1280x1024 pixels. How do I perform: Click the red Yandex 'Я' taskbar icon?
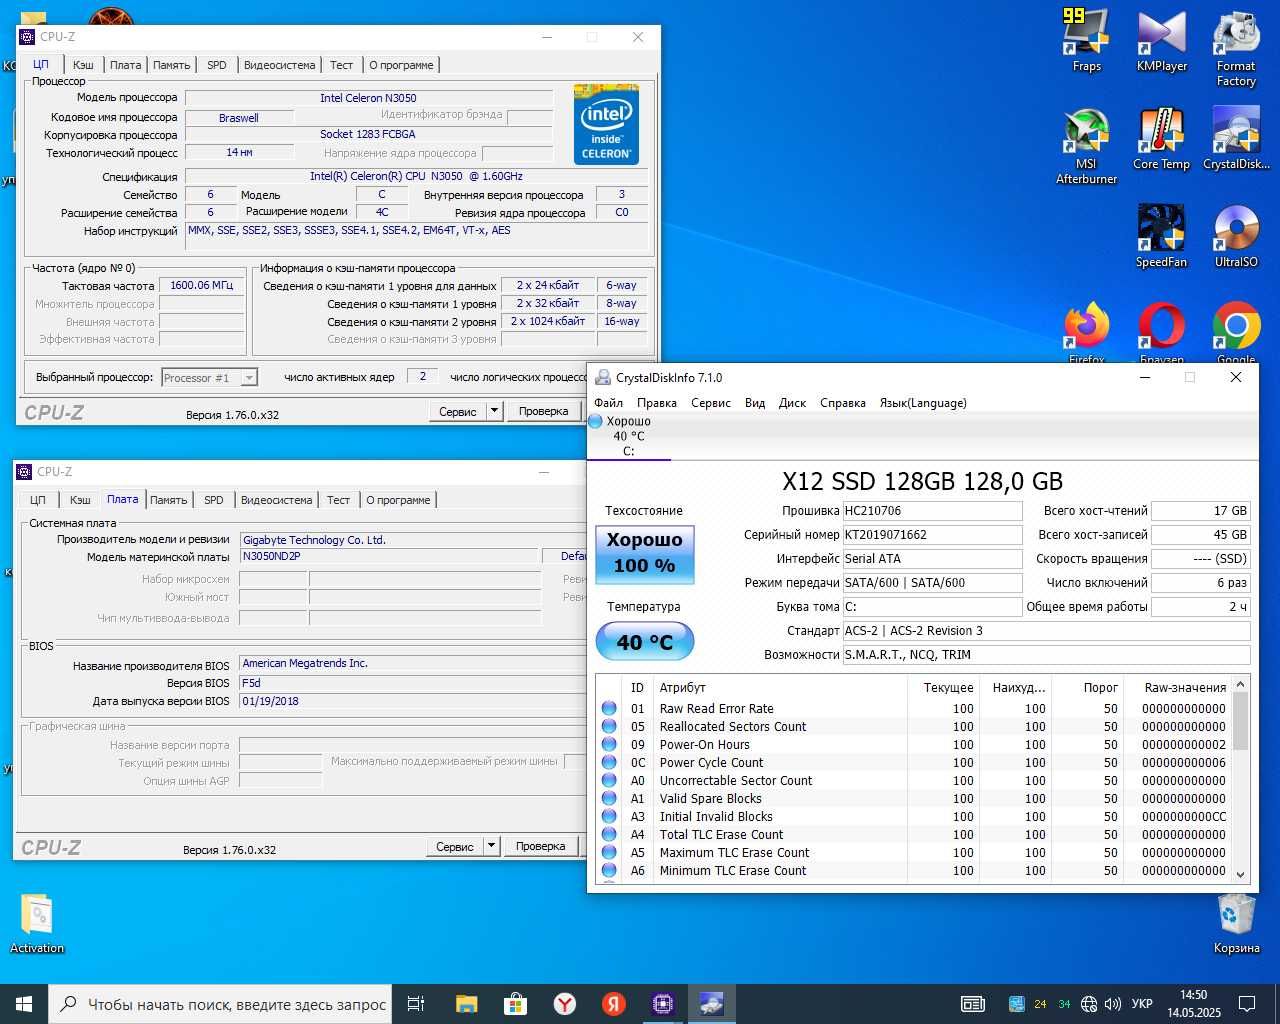(614, 1004)
